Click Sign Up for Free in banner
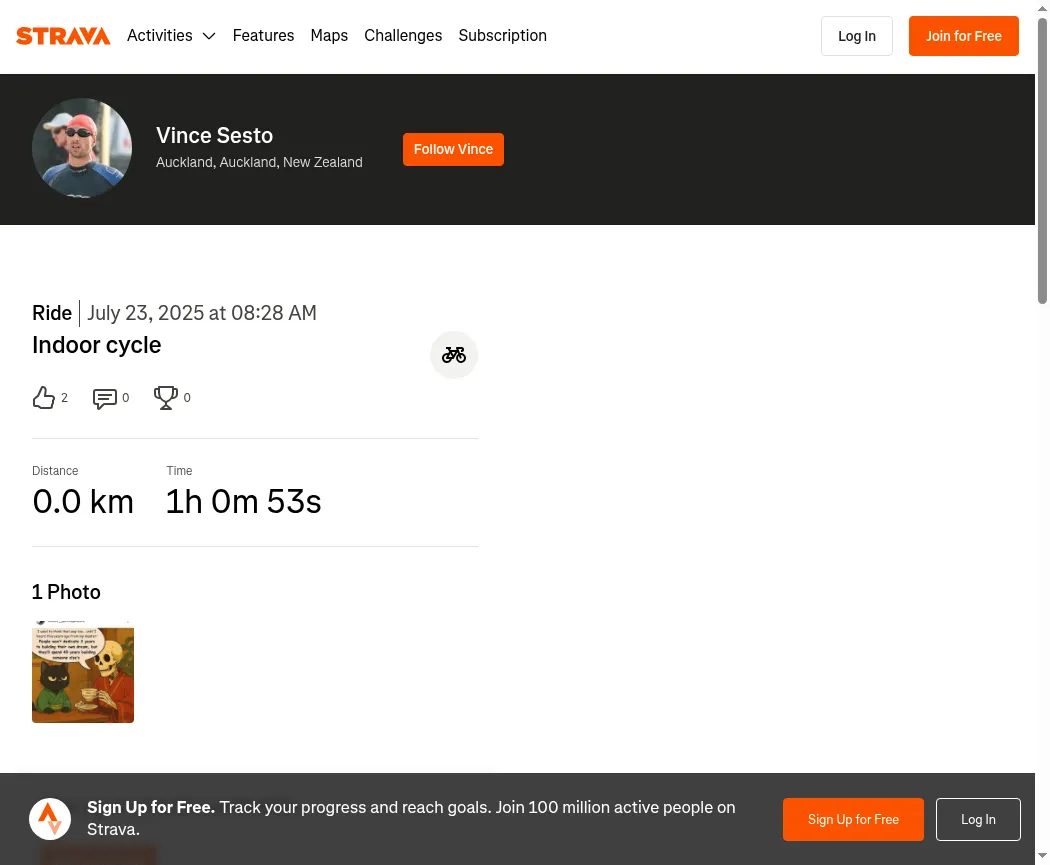This screenshot has width=1050, height=865. pyautogui.click(x=853, y=819)
